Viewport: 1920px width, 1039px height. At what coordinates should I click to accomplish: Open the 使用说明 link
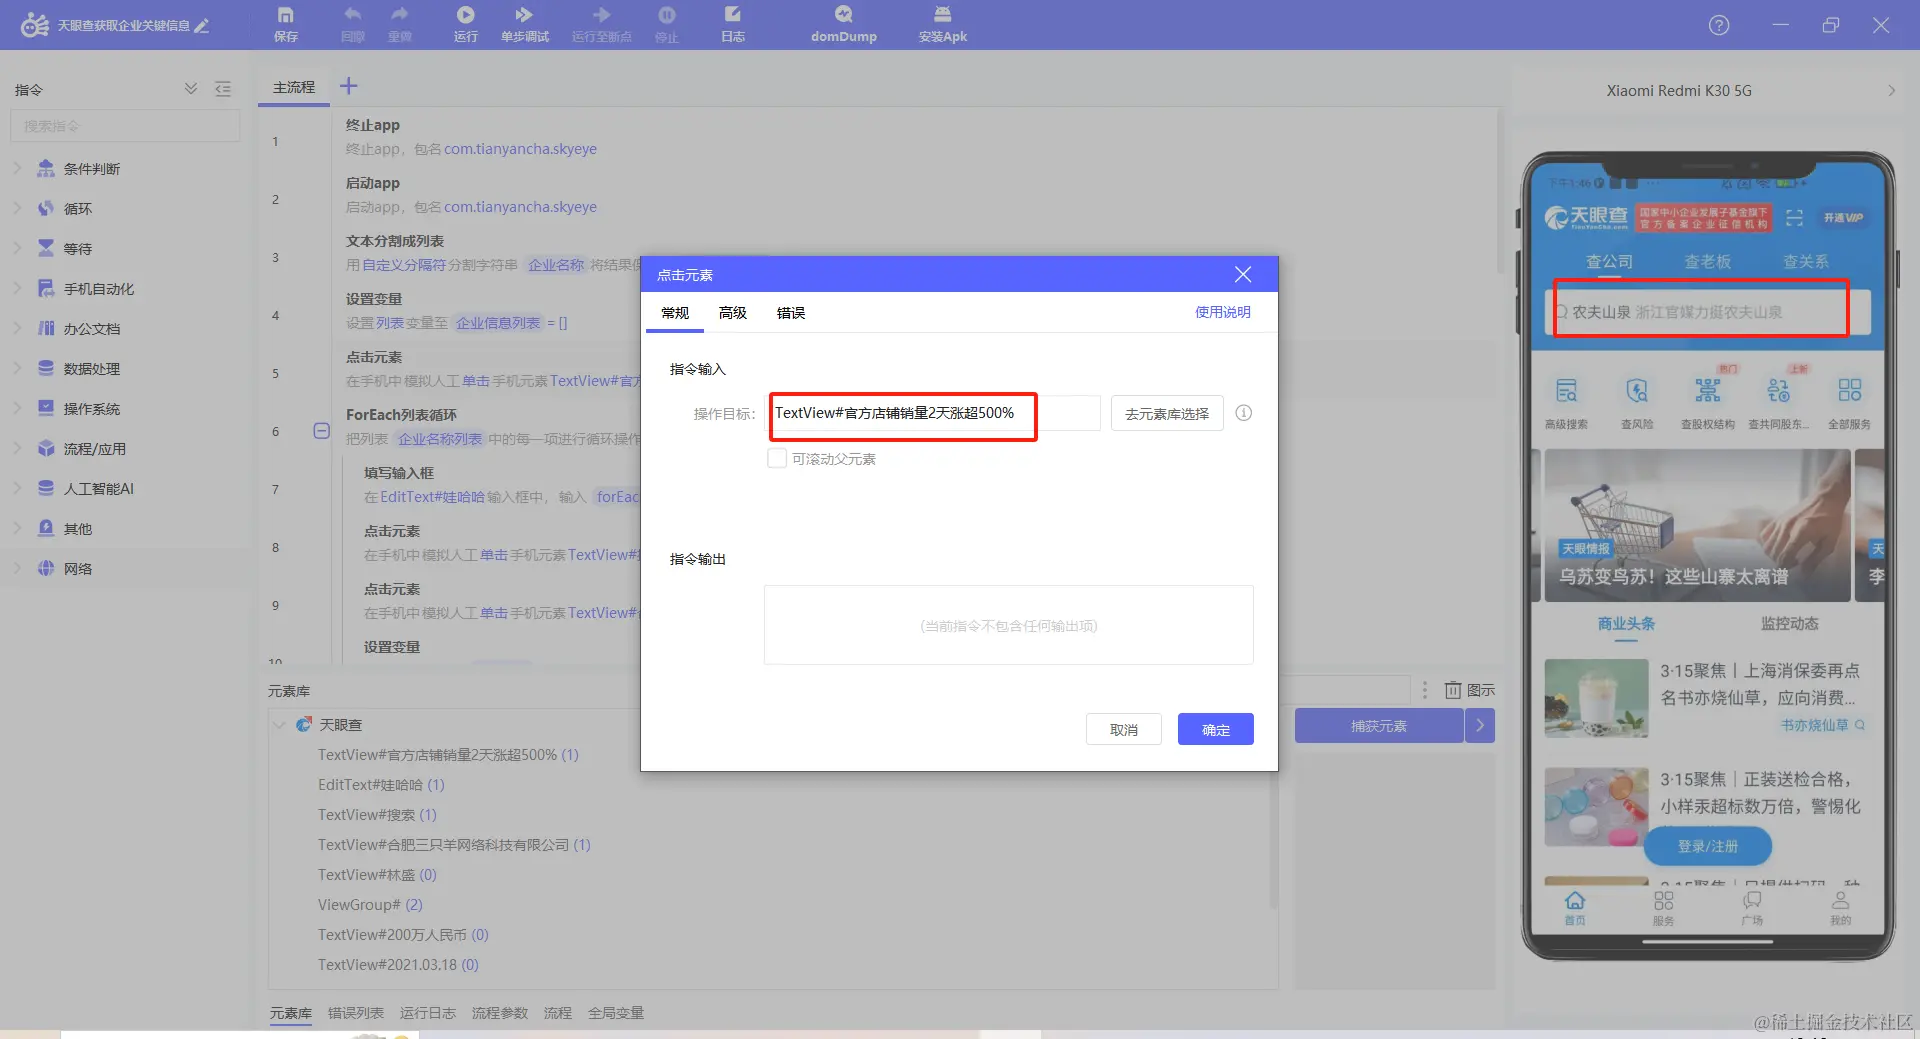[x=1223, y=312]
